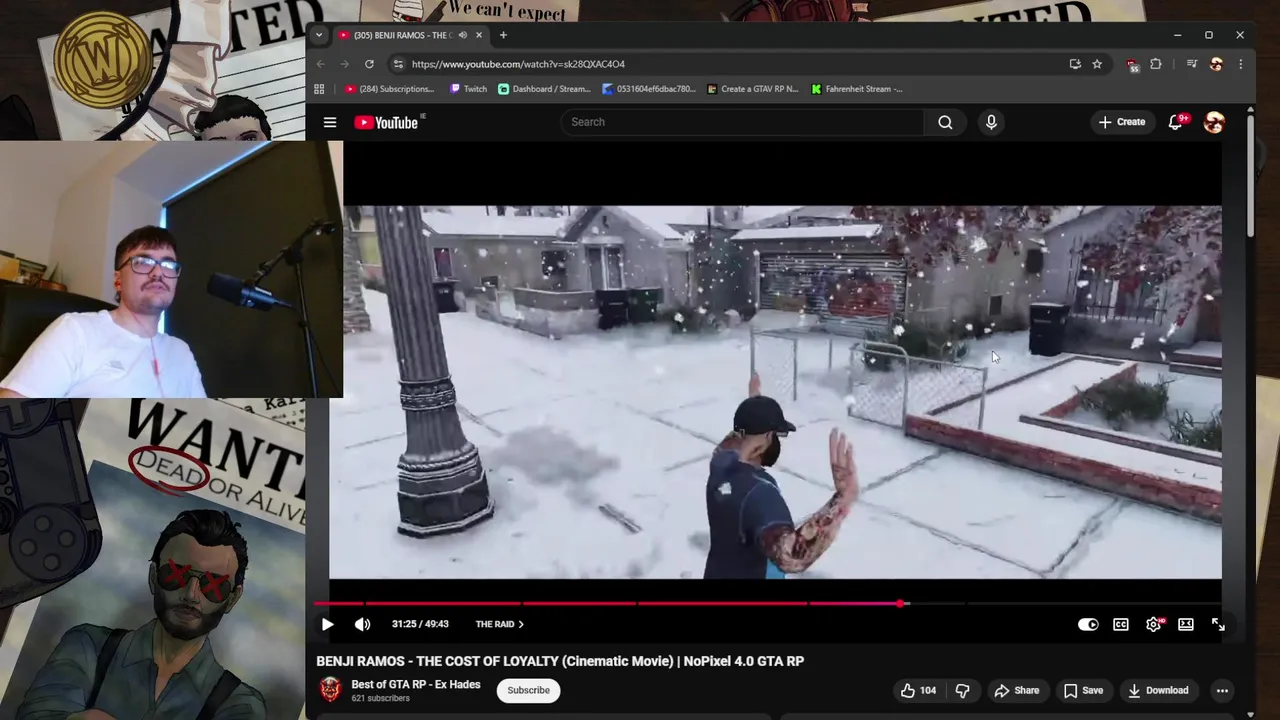
Task: Close the BENJI RAMOS tab
Action: point(479,35)
